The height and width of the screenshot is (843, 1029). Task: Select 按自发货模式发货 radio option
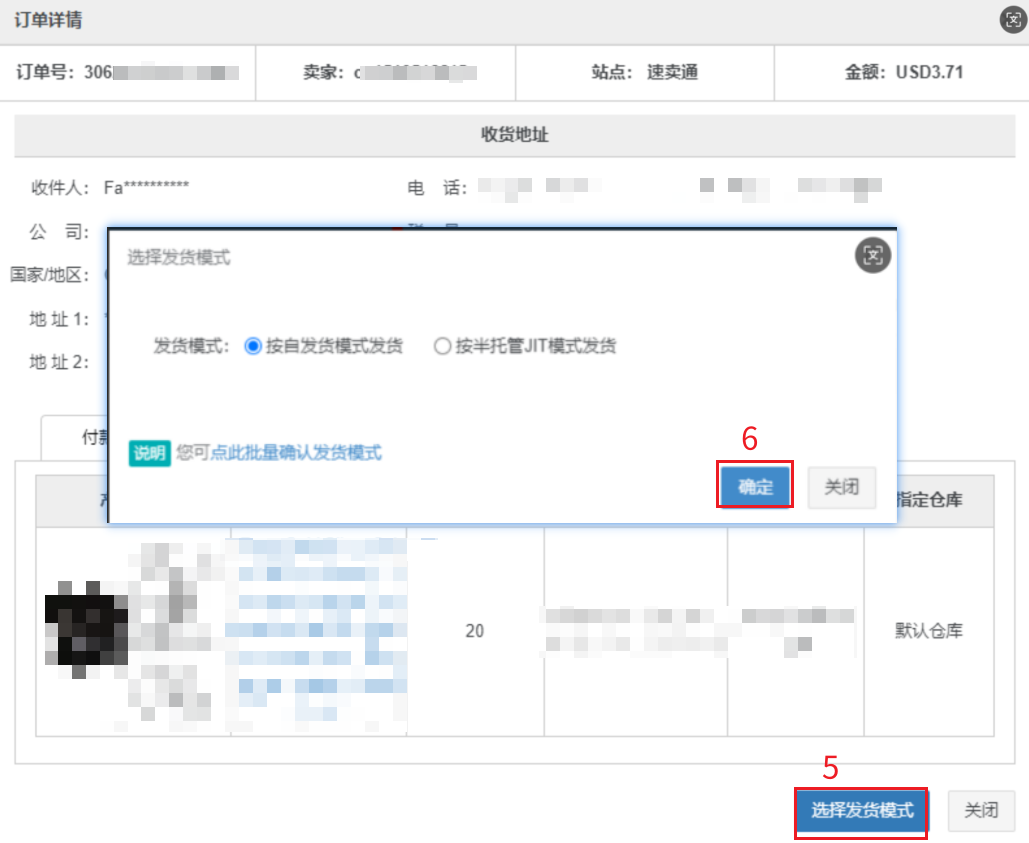pos(252,346)
